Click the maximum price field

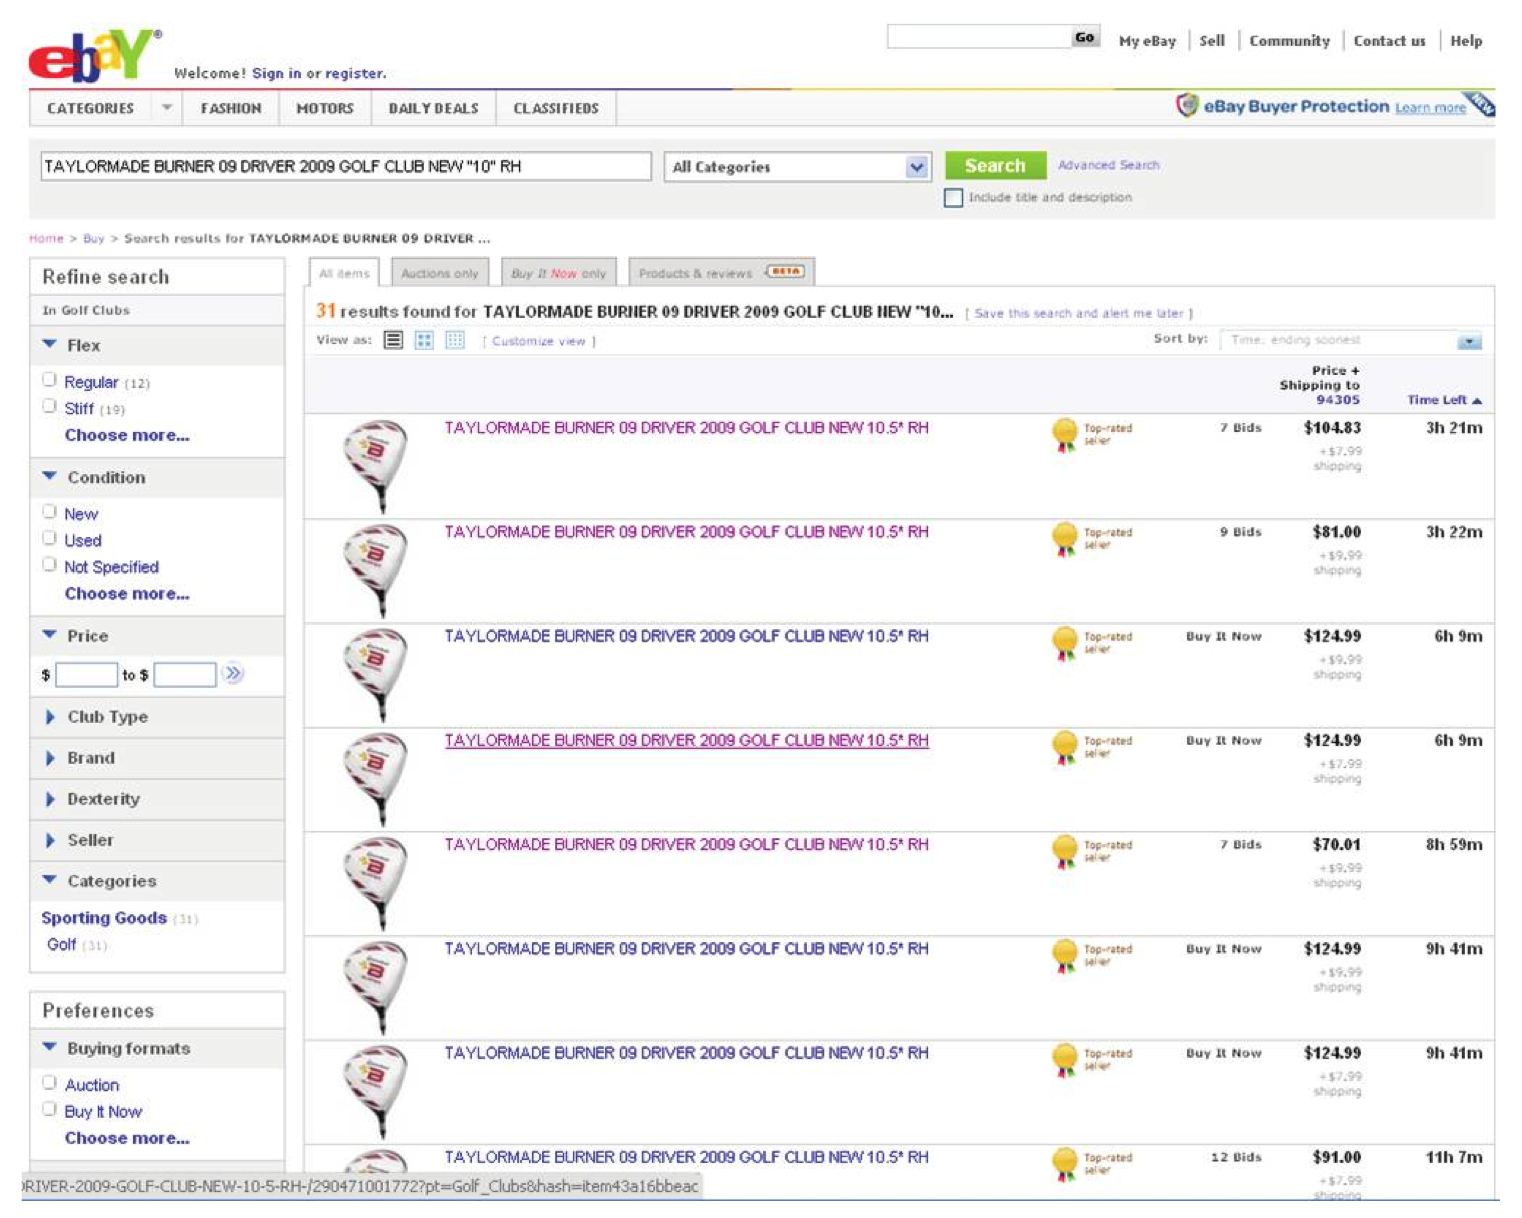coord(185,675)
